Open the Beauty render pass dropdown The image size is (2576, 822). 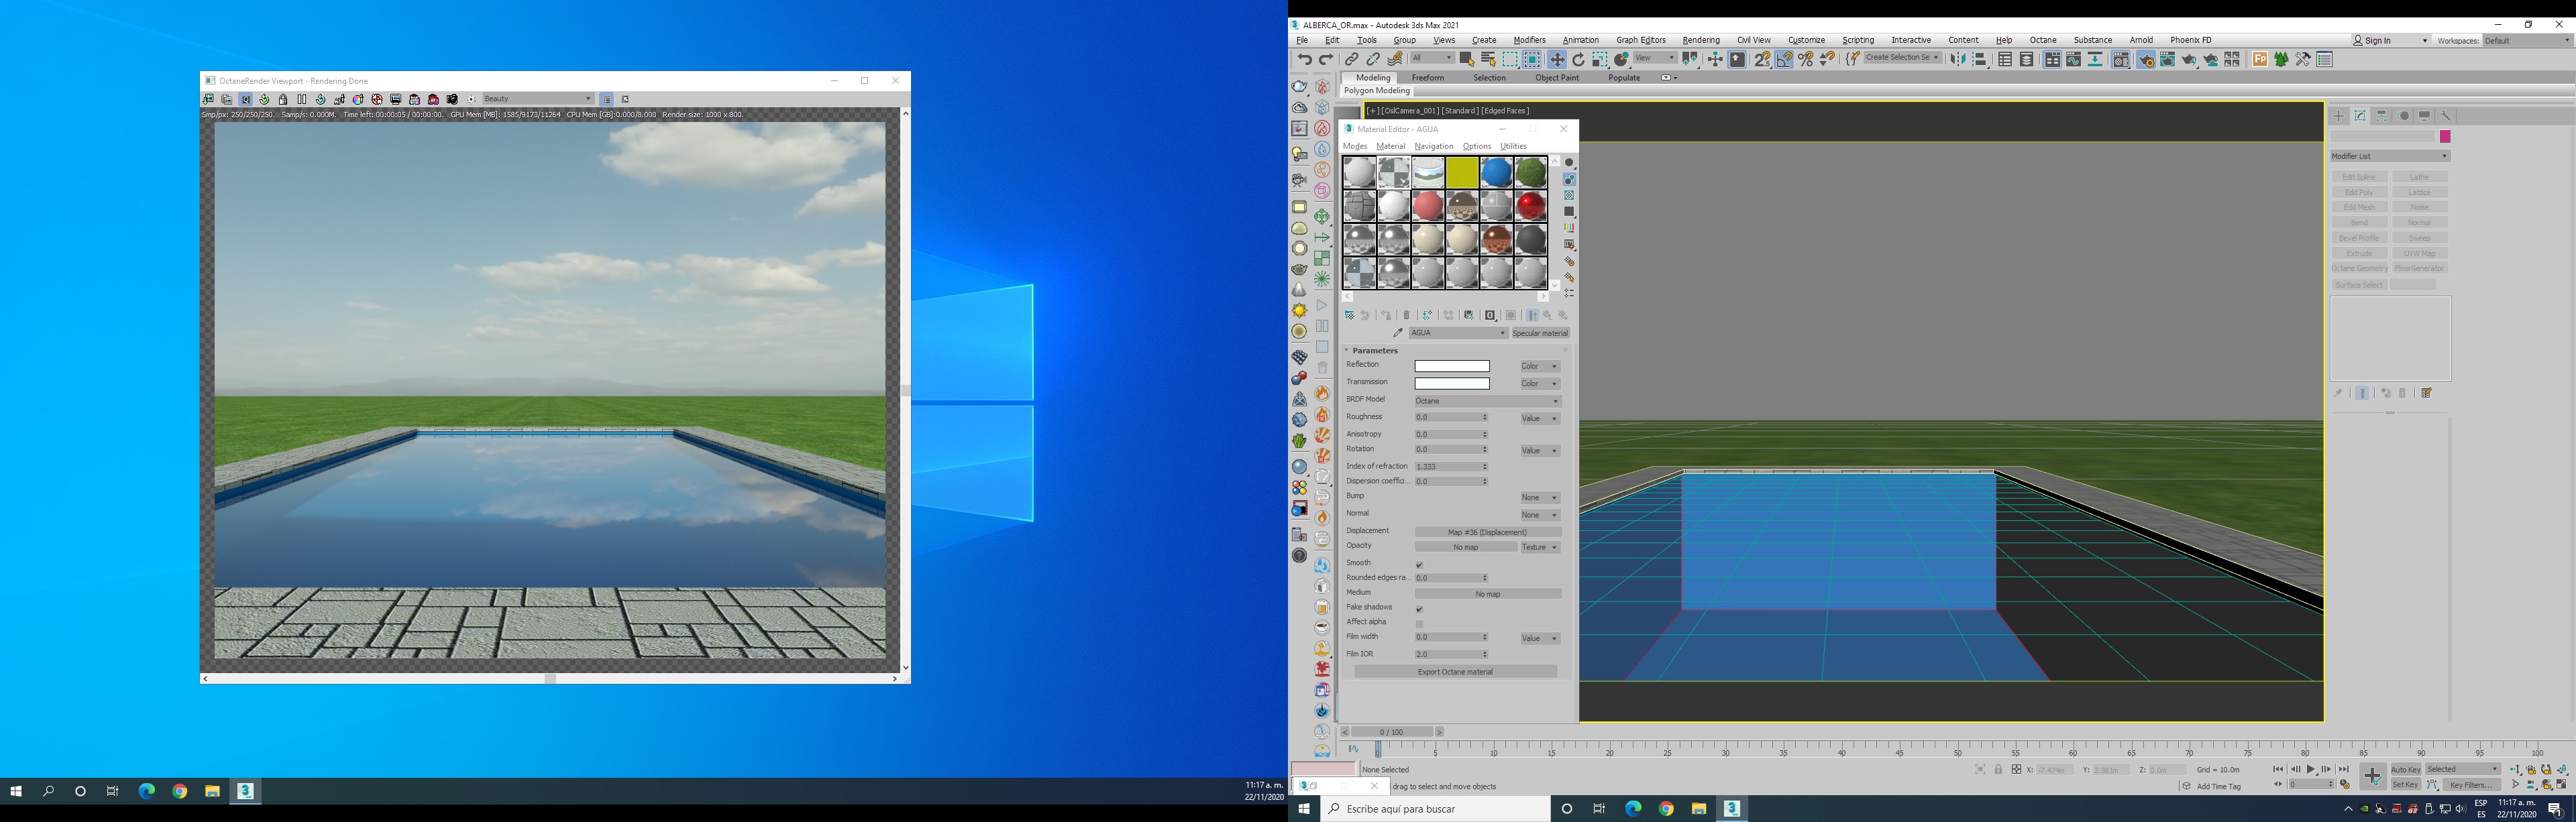(x=538, y=99)
